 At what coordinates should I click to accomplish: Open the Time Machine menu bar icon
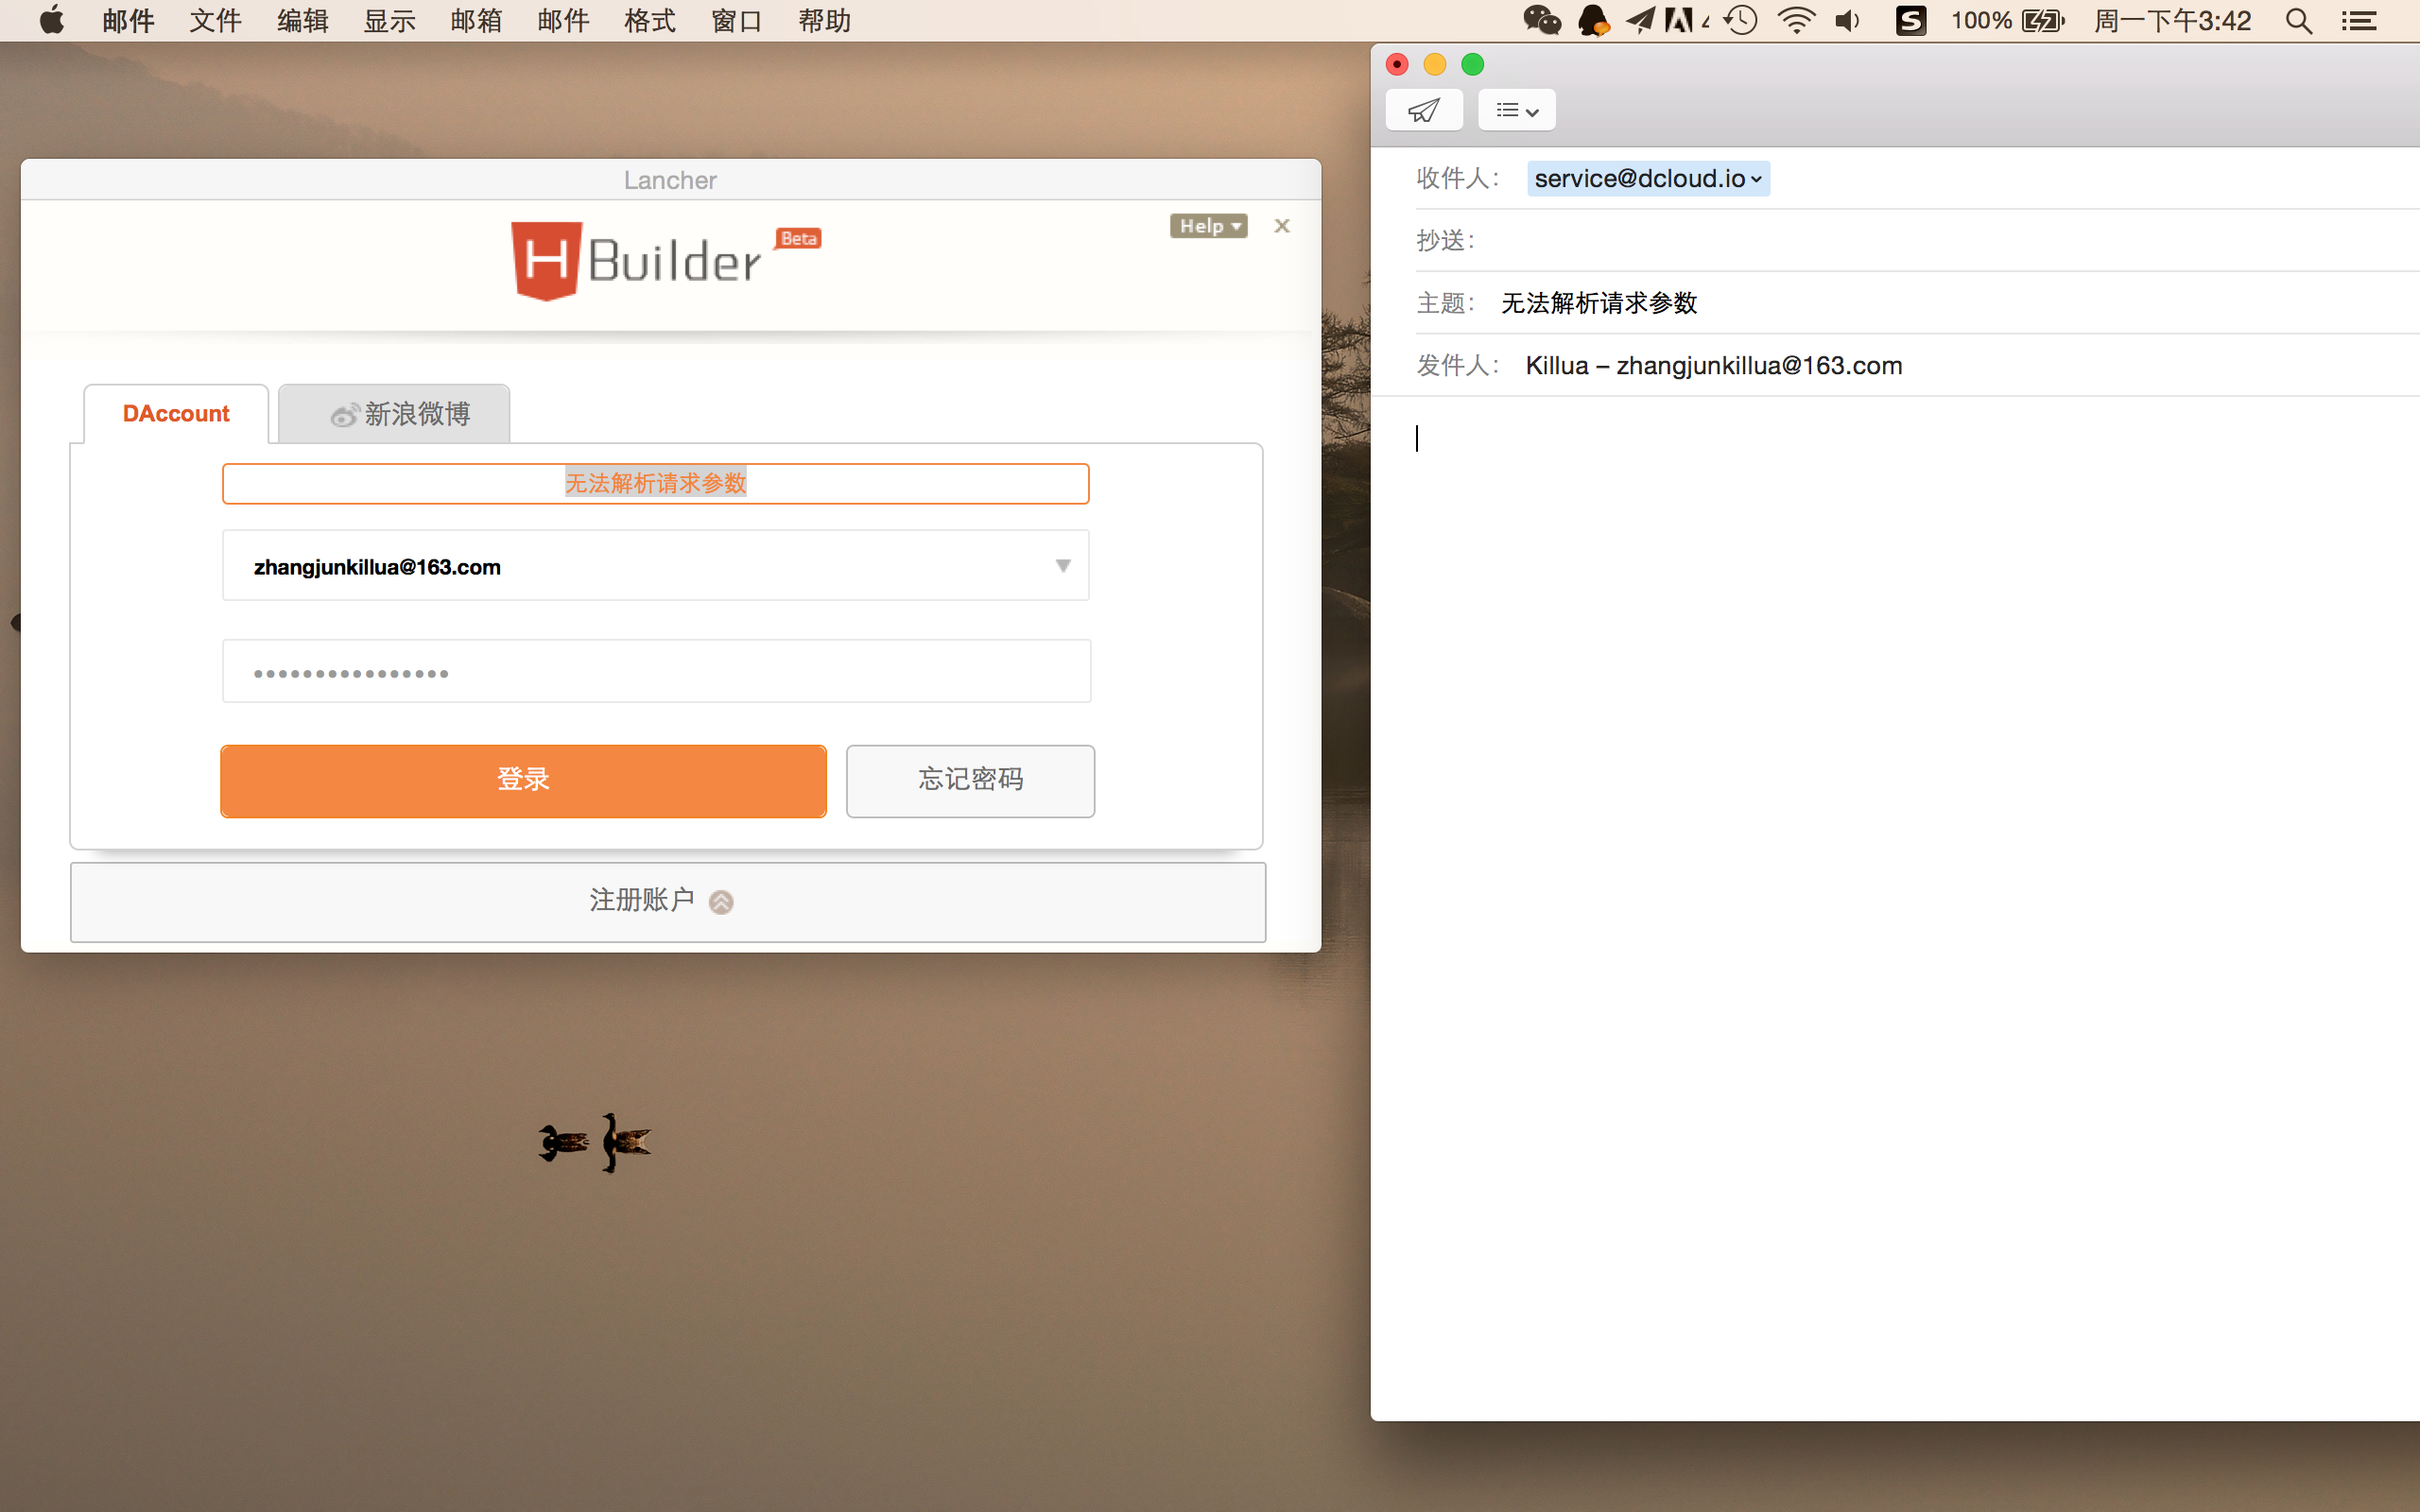click(1741, 20)
